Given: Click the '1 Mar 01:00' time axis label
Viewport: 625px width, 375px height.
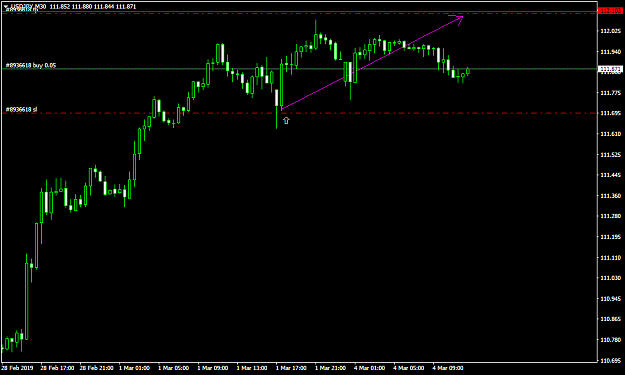Looking at the screenshot, I should click(134, 368).
